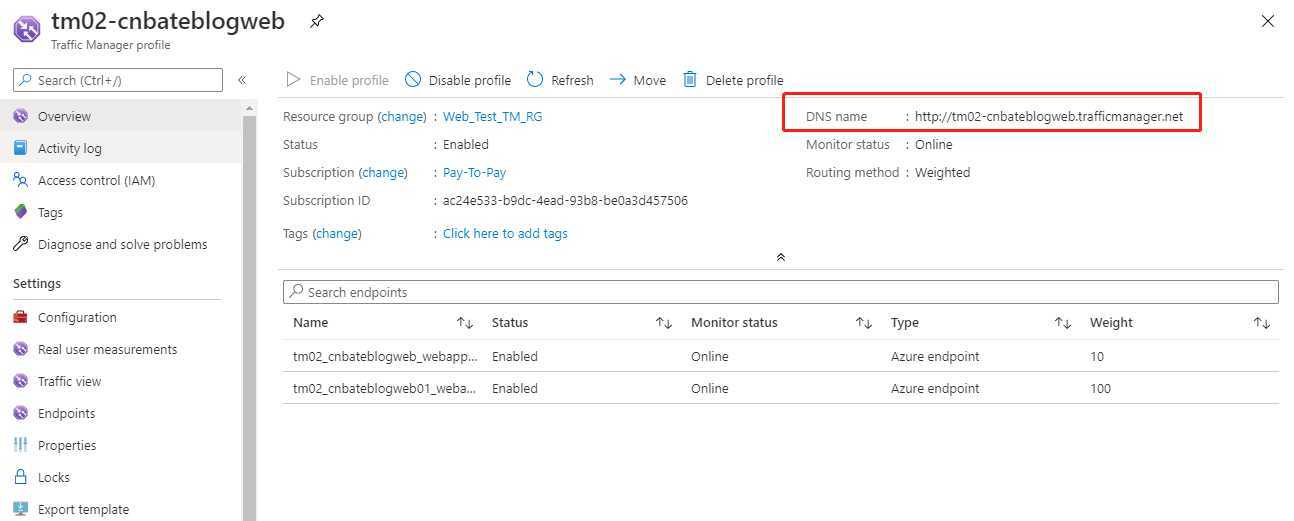This screenshot has height=521, width=1294.
Task: Click the Delete profile trash icon
Action: pos(690,79)
